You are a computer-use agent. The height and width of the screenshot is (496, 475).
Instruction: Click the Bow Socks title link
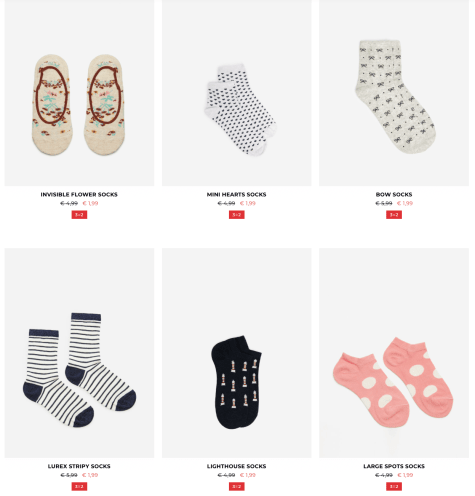tap(394, 194)
